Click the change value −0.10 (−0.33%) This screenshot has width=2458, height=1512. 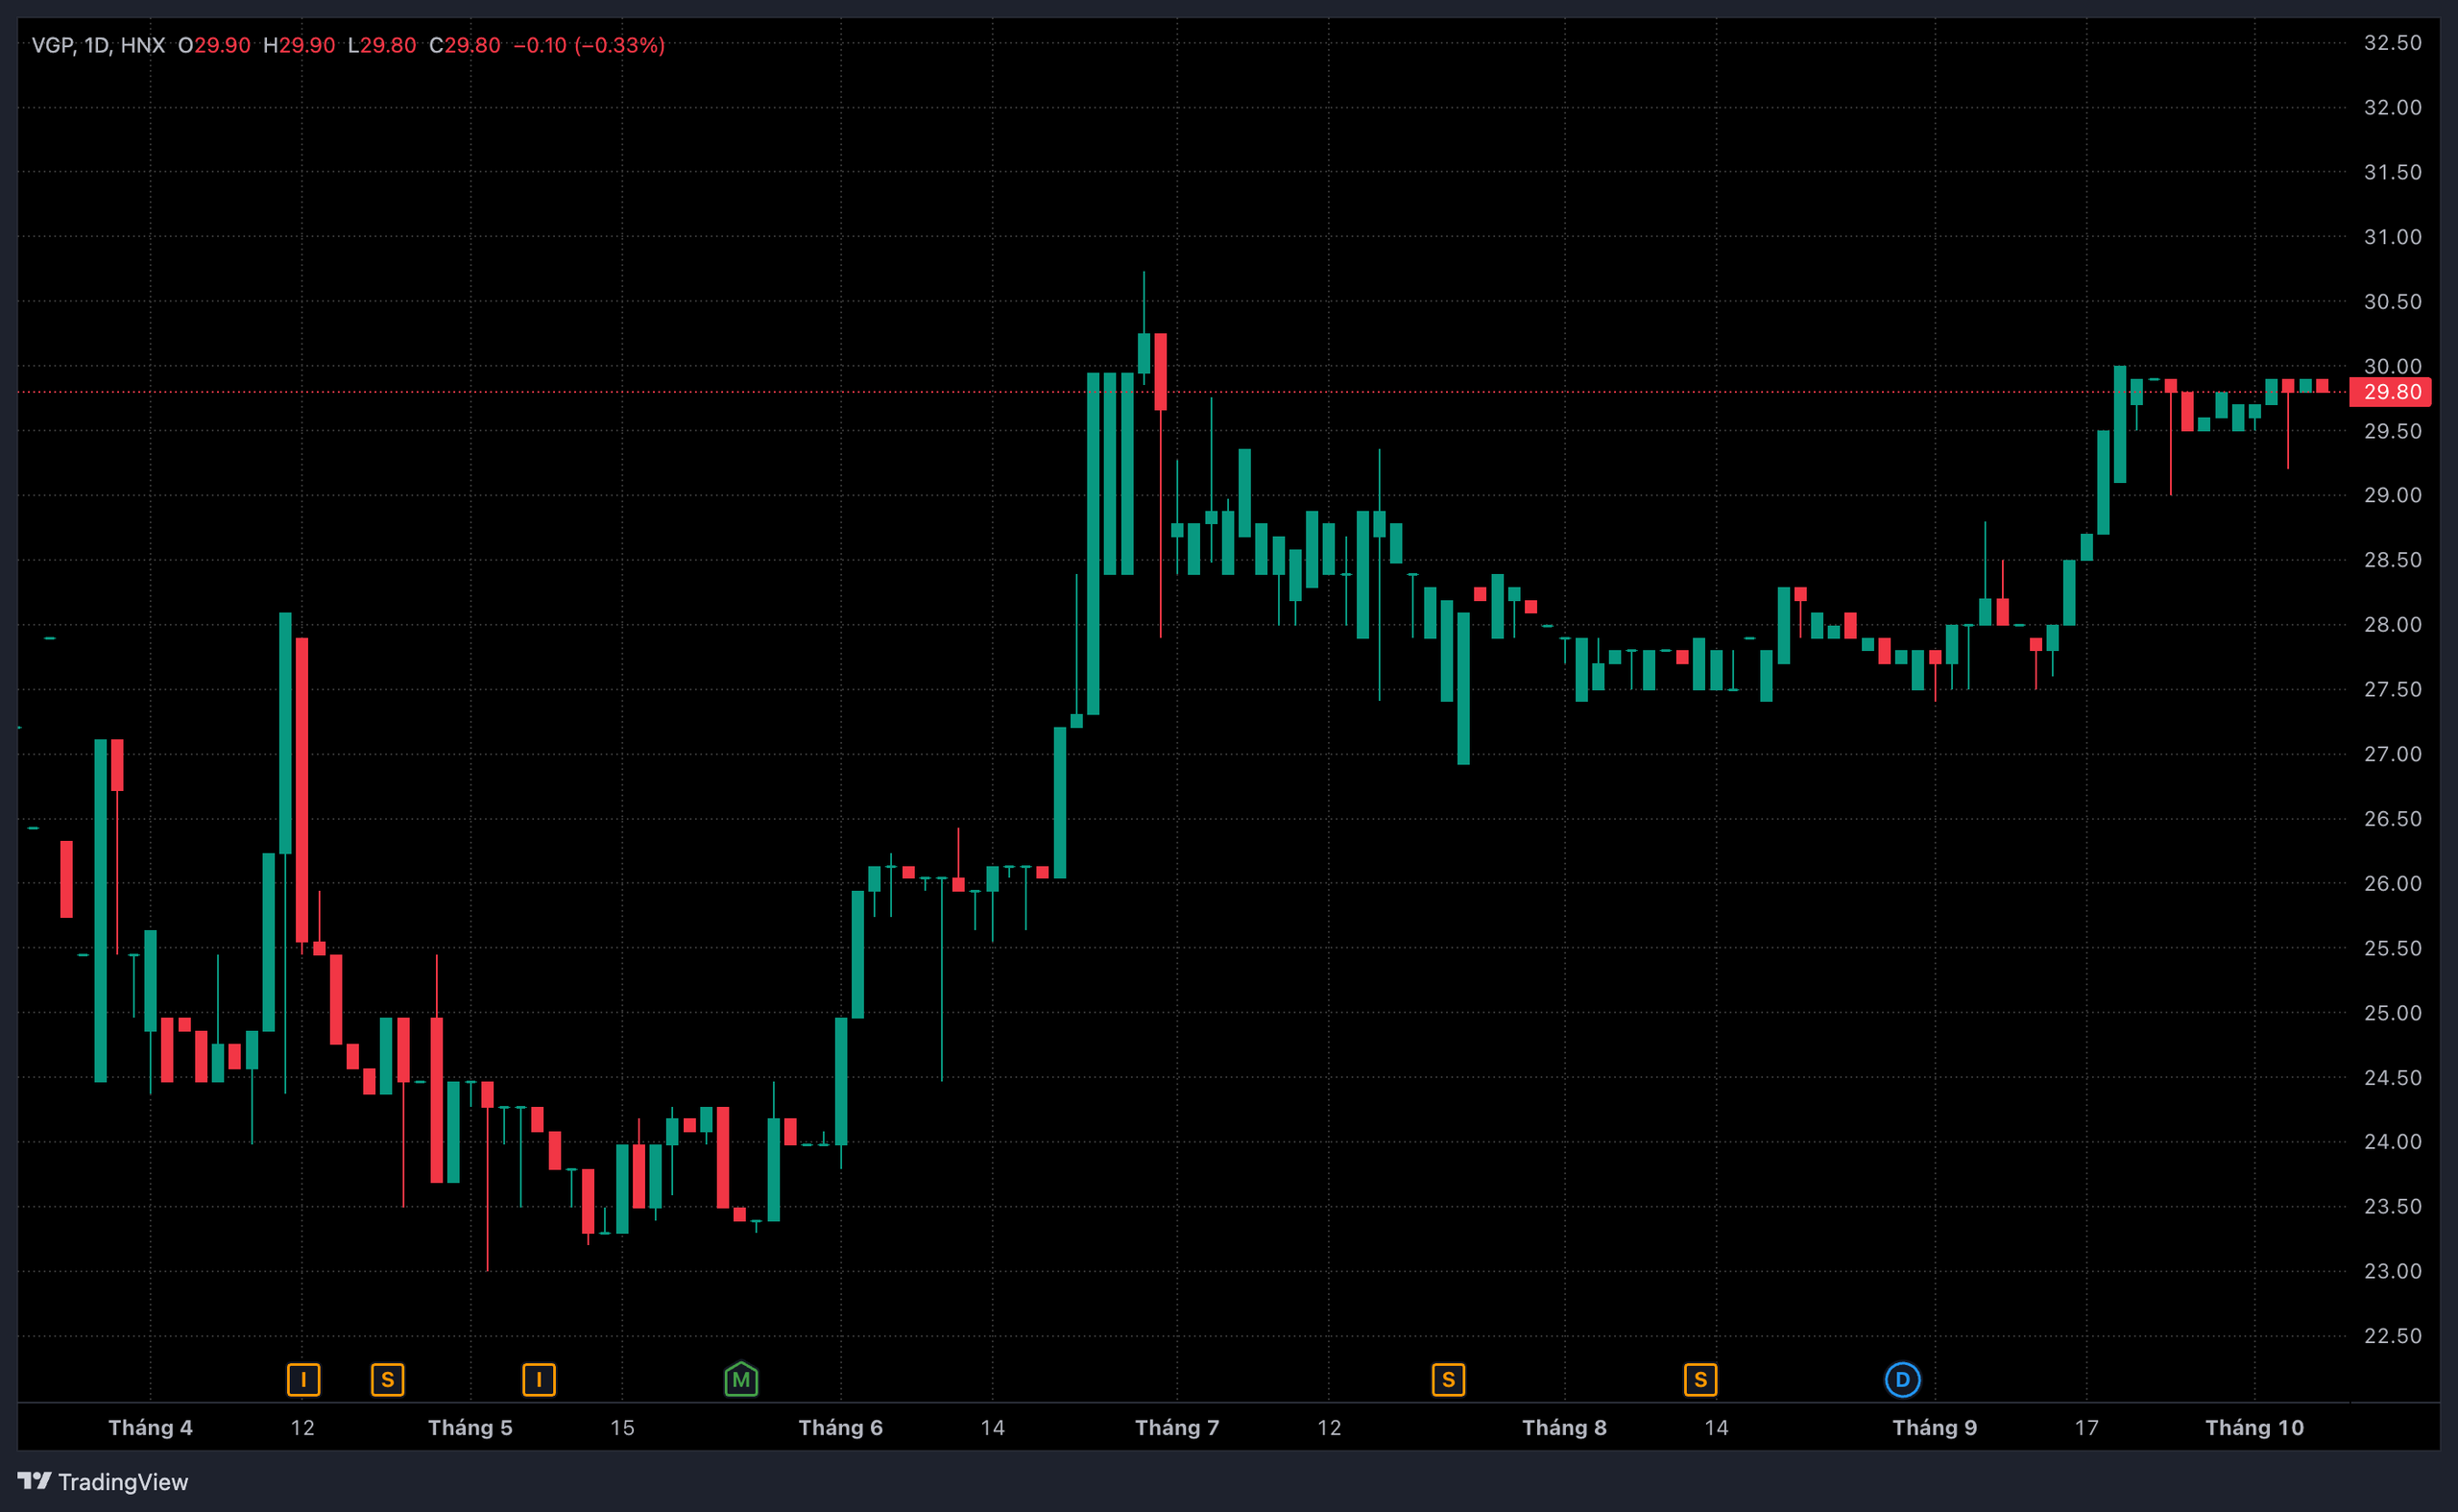point(589,45)
